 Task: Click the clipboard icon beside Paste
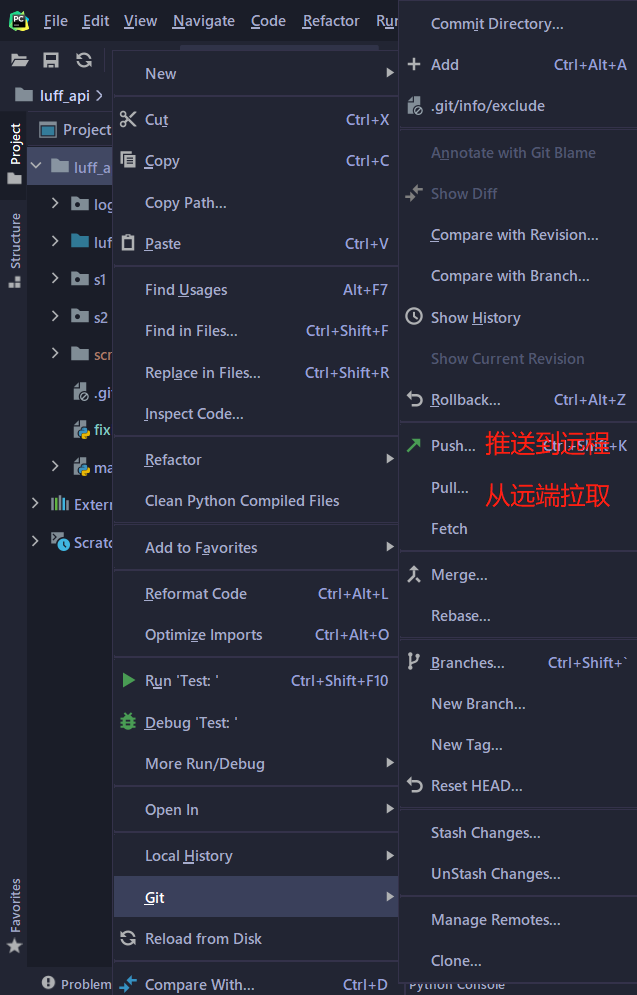click(128, 242)
